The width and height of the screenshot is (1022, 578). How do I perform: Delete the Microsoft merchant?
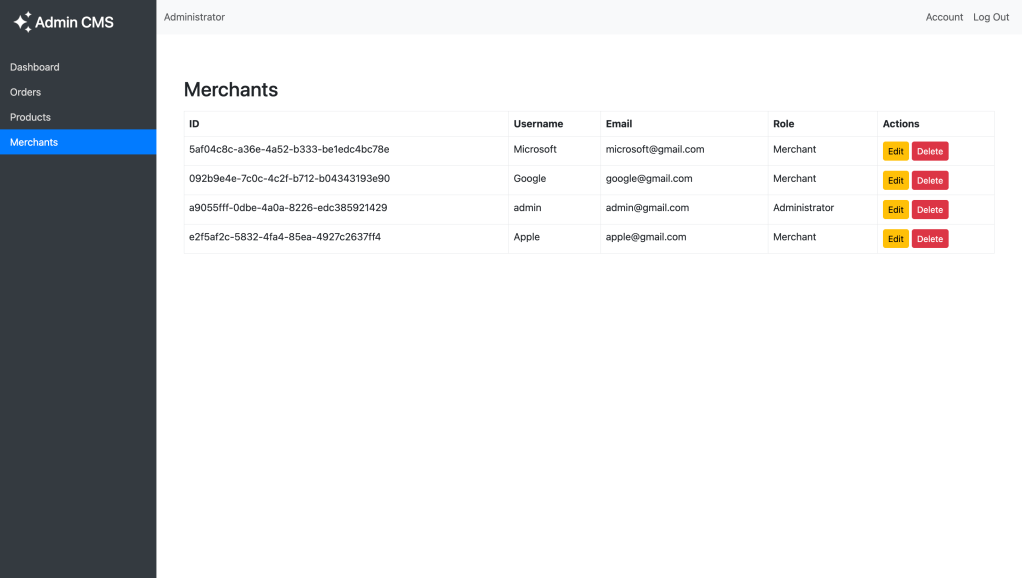coord(929,152)
